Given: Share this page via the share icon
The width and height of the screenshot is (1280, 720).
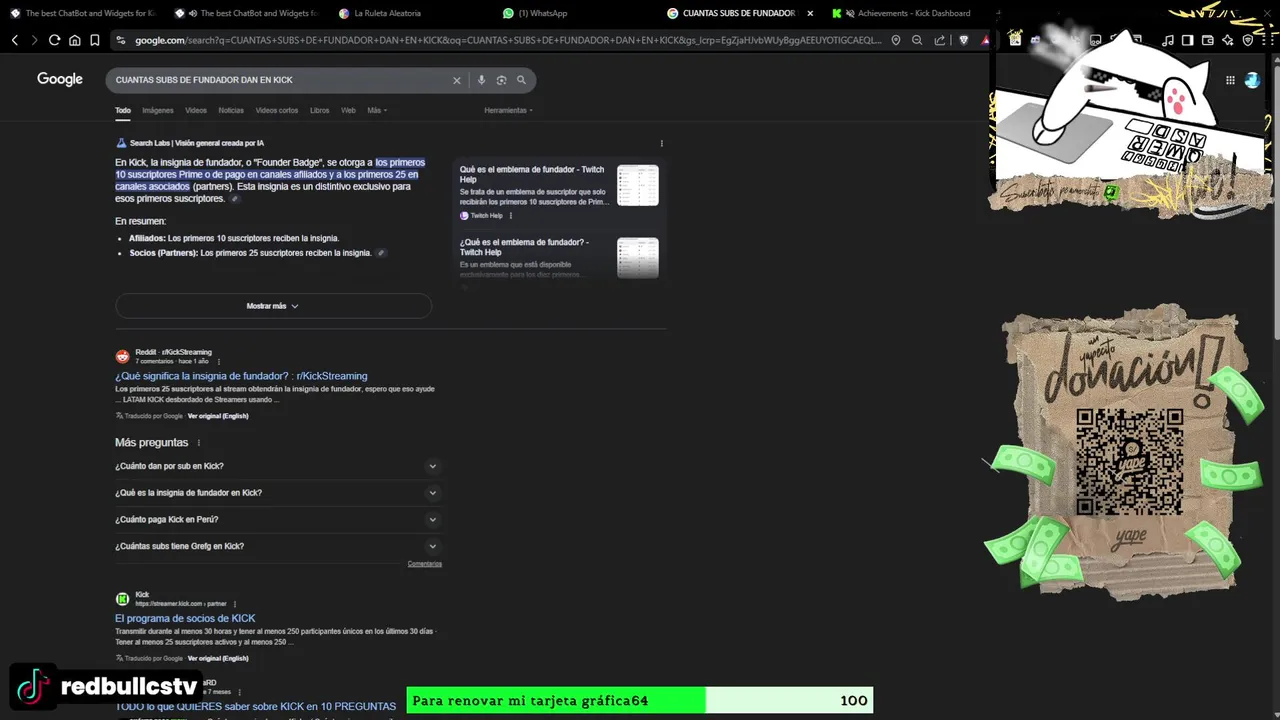Looking at the screenshot, I should coord(940,40).
